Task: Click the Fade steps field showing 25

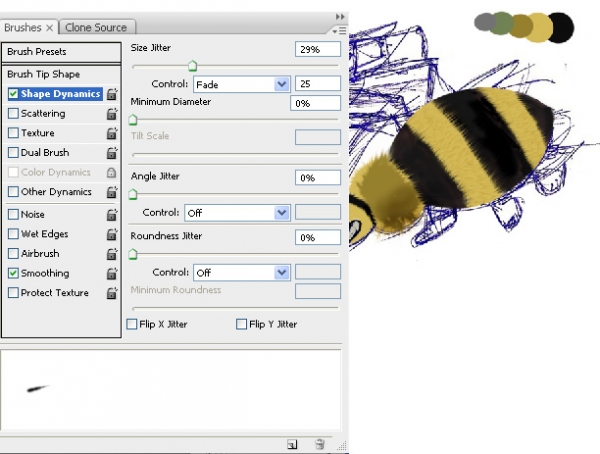Action: (318, 83)
